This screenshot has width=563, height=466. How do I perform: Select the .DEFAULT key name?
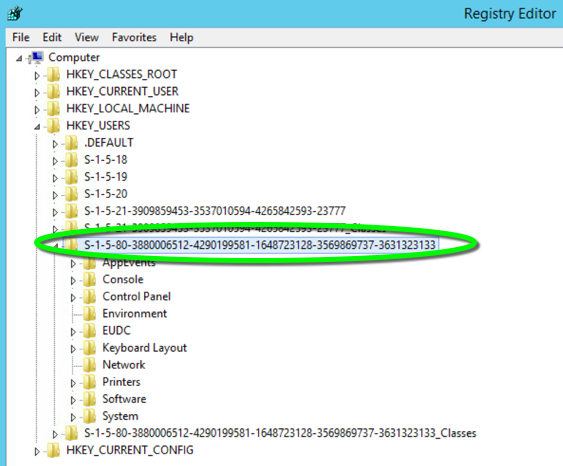coord(108,143)
